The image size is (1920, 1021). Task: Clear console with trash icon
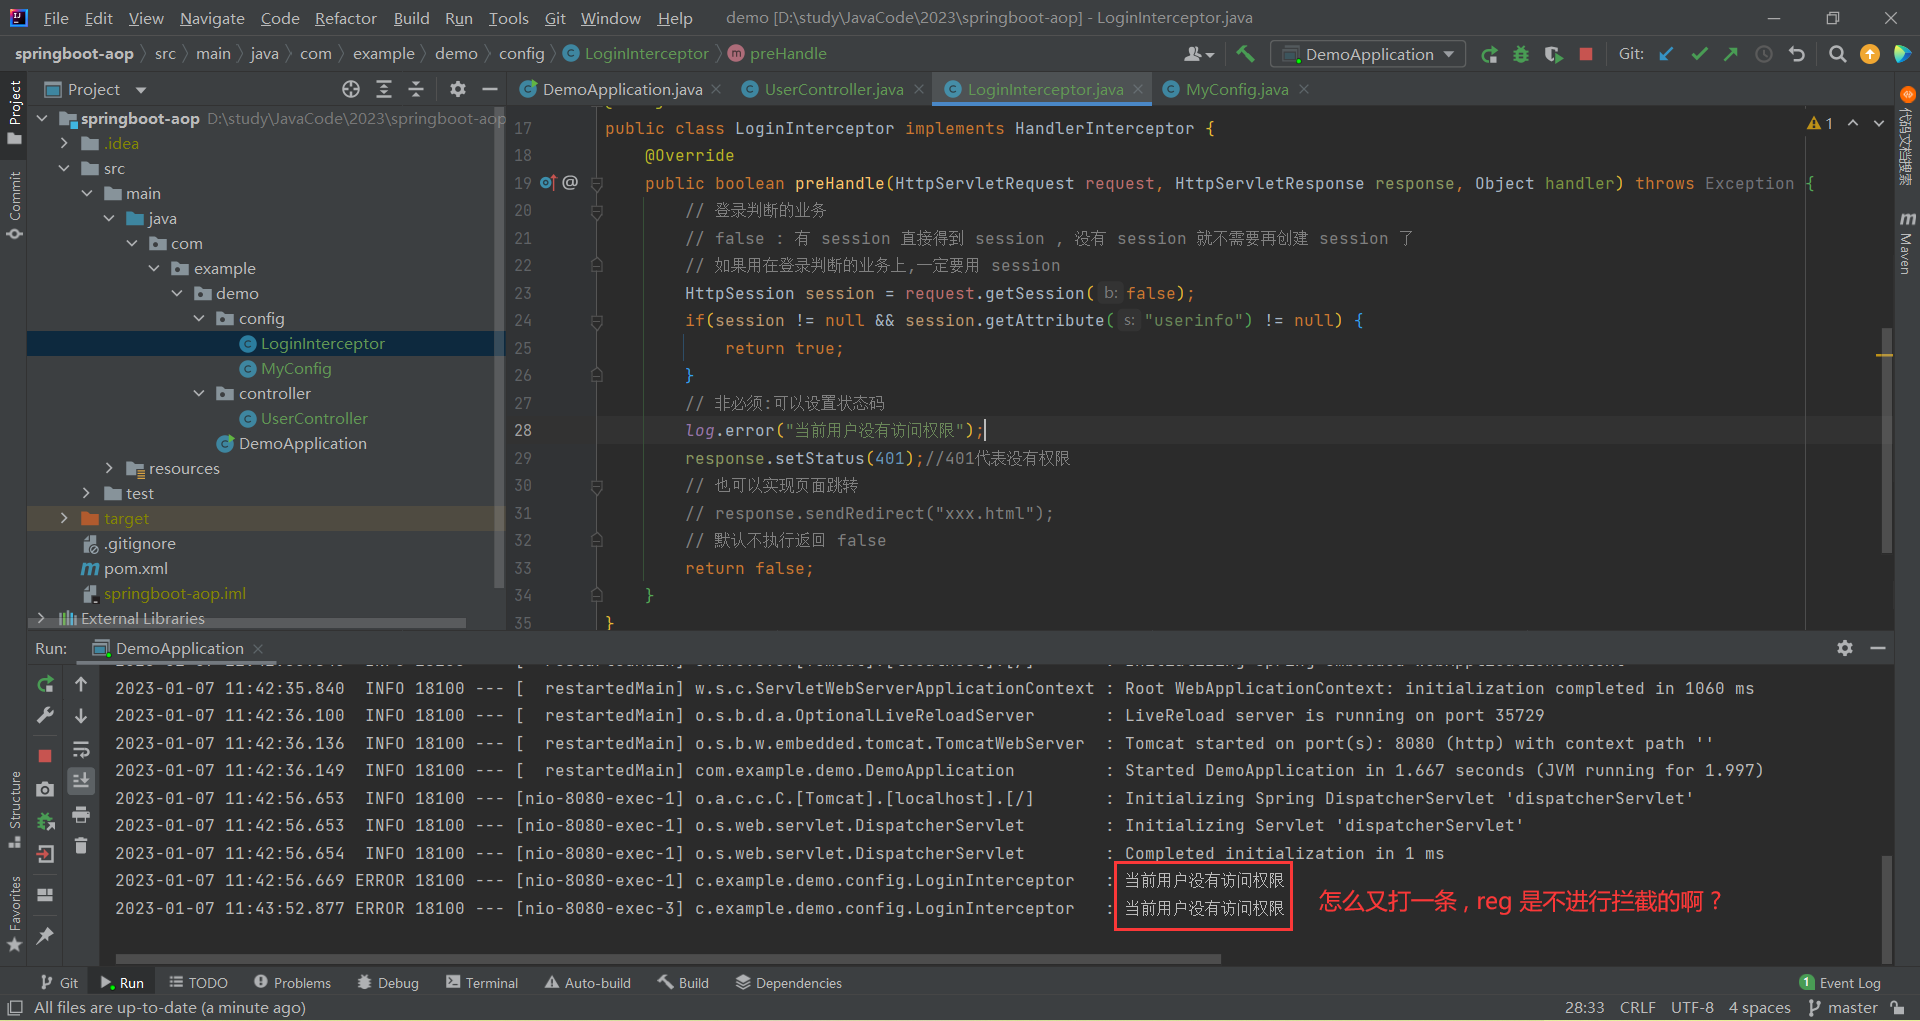(81, 846)
